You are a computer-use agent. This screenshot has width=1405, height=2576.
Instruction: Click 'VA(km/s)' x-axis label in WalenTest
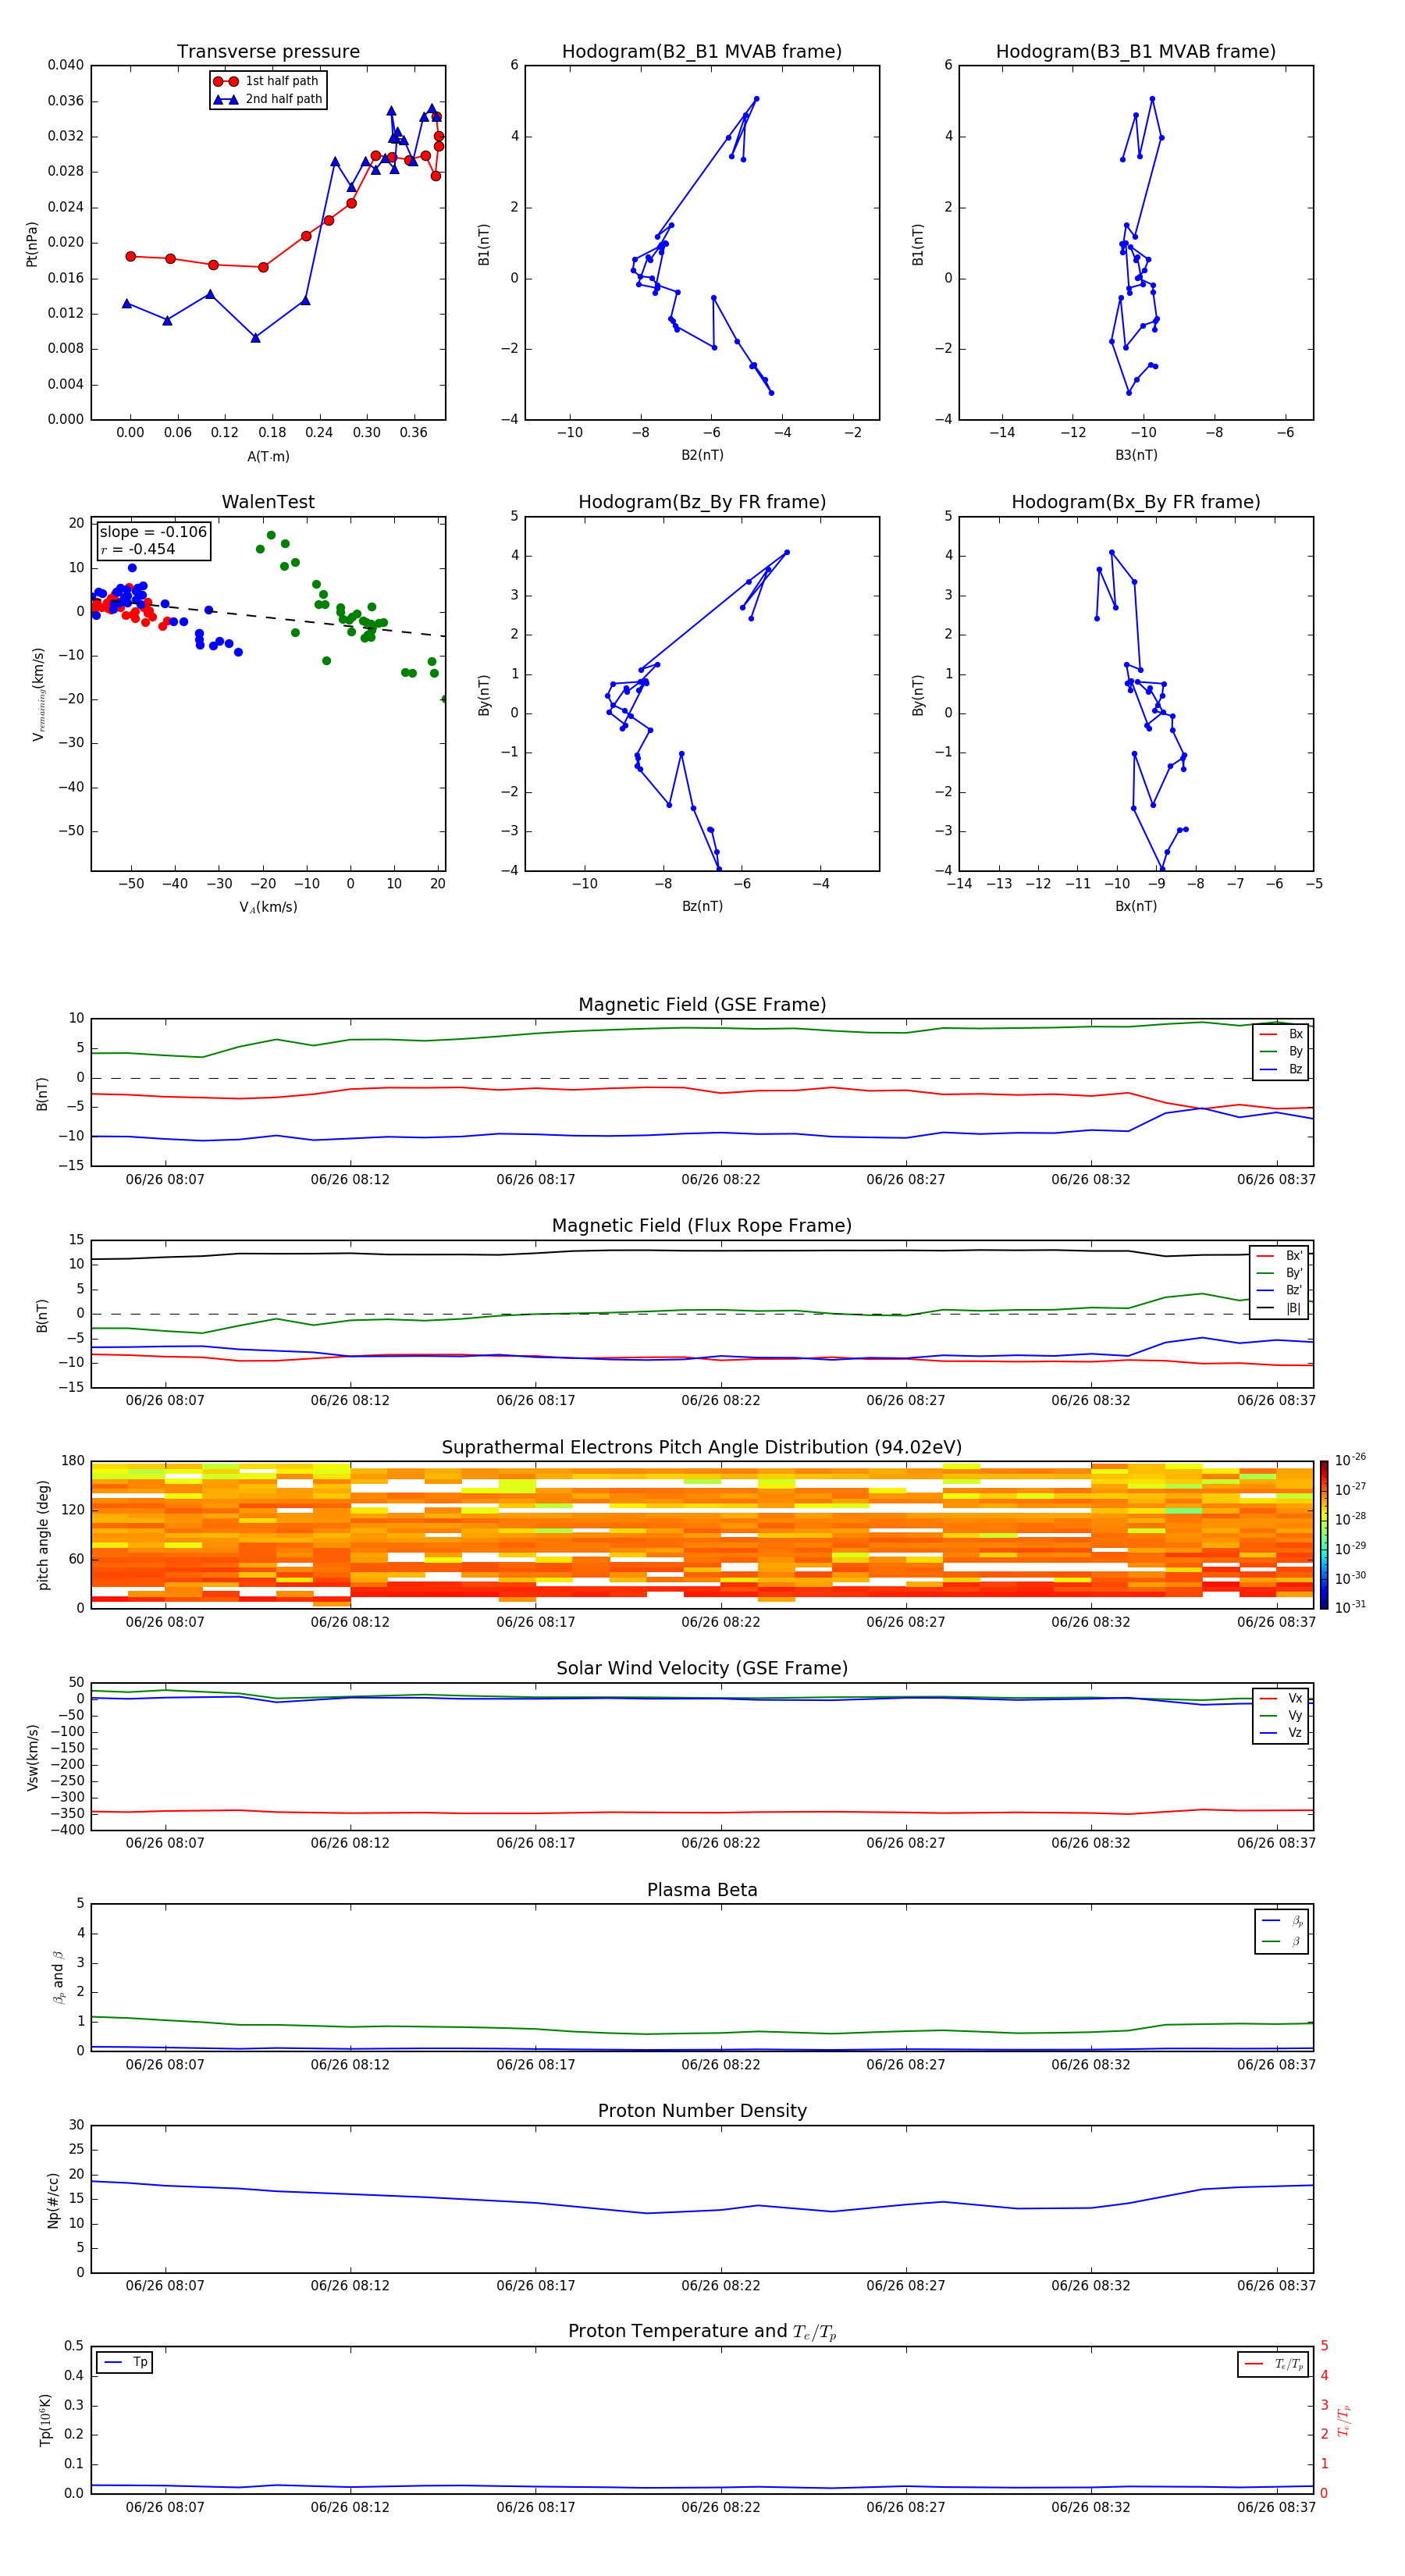click(268, 907)
